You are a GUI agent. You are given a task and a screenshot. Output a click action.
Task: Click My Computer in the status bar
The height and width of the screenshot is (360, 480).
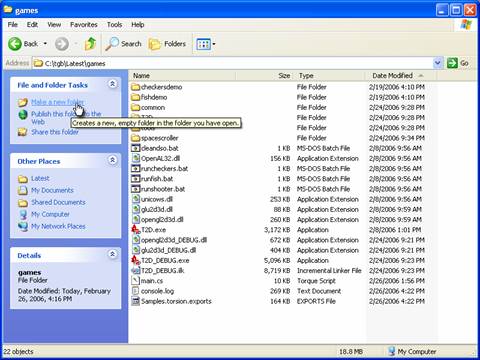coord(412,351)
